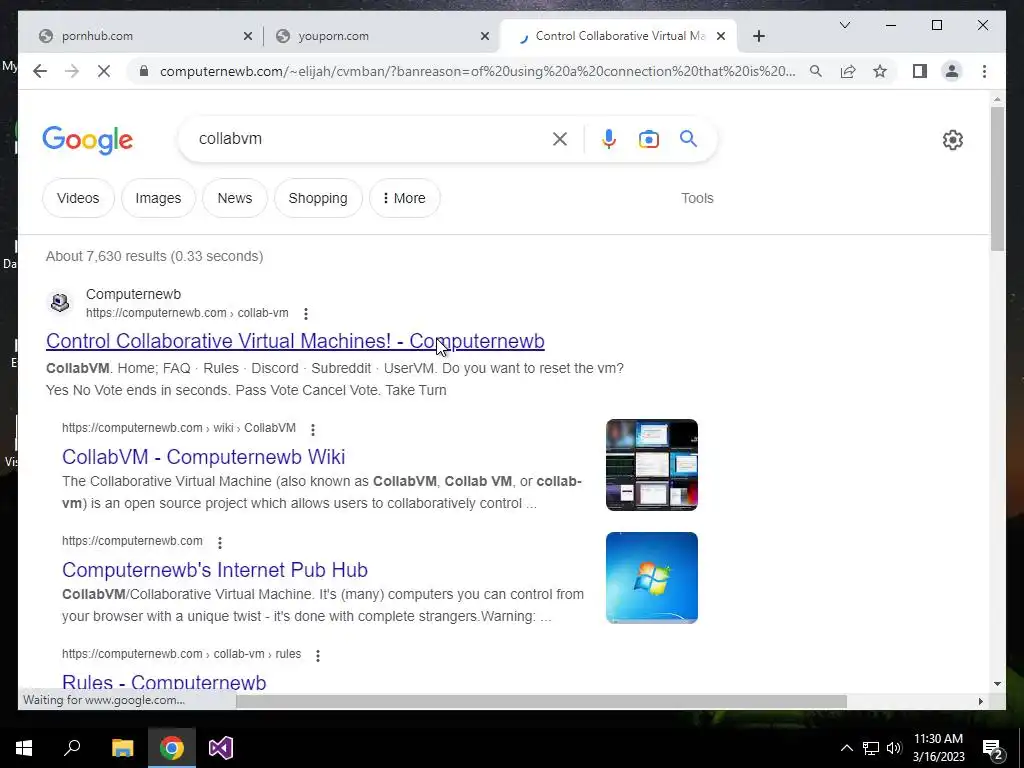Click the Chrome taskbar icon

pyautogui.click(x=172, y=748)
